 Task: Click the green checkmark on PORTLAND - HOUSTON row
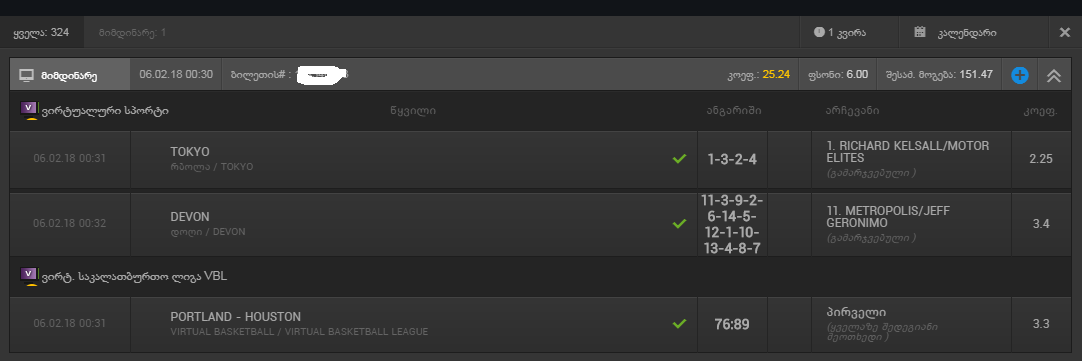click(x=679, y=323)
